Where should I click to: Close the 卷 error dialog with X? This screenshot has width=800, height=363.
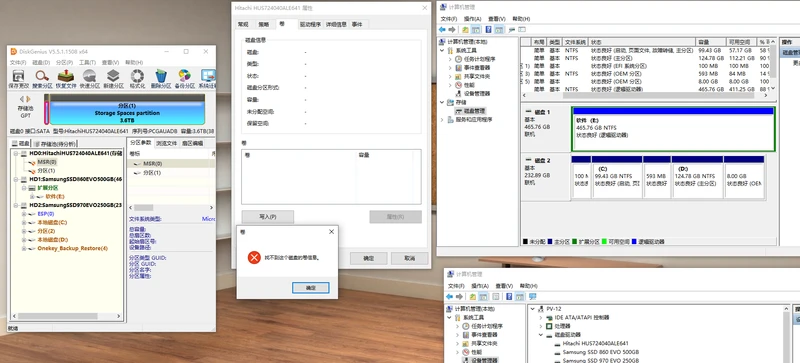pos(331,231)
